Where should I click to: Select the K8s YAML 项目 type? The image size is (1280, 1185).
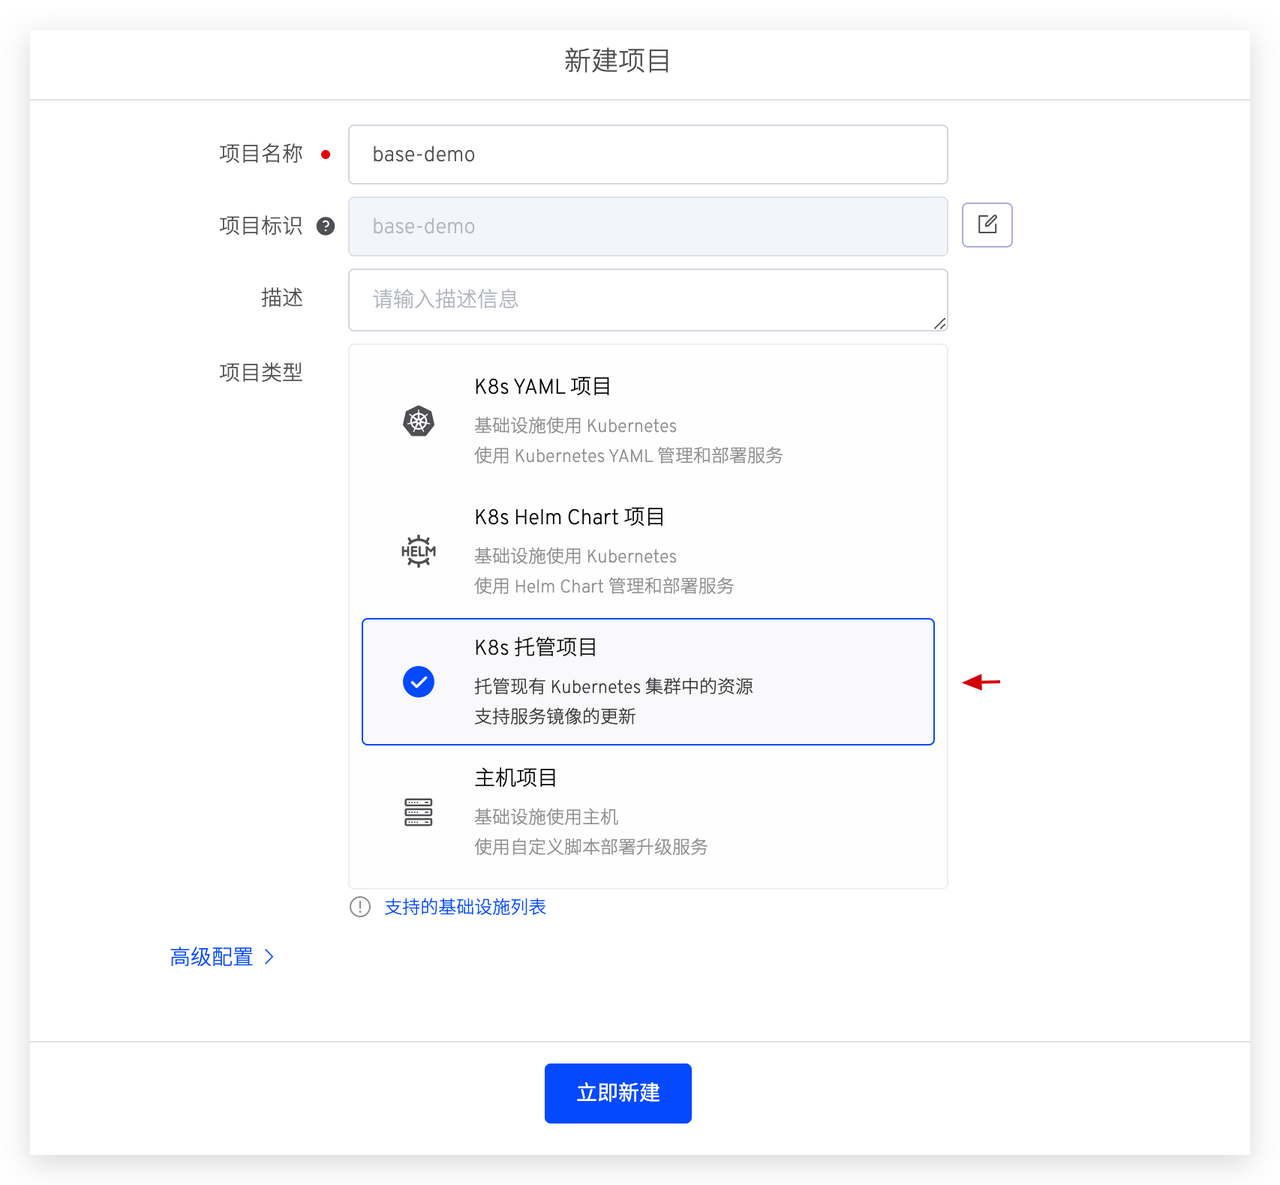click(648, 420)
